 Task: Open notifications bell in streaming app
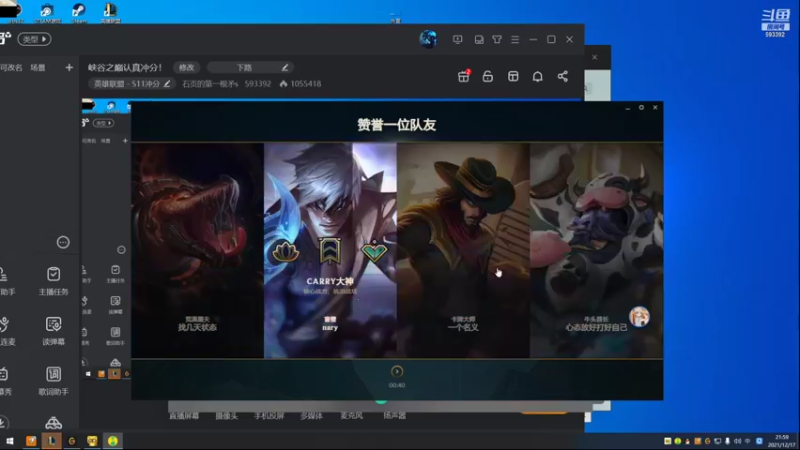click(538, 77)
